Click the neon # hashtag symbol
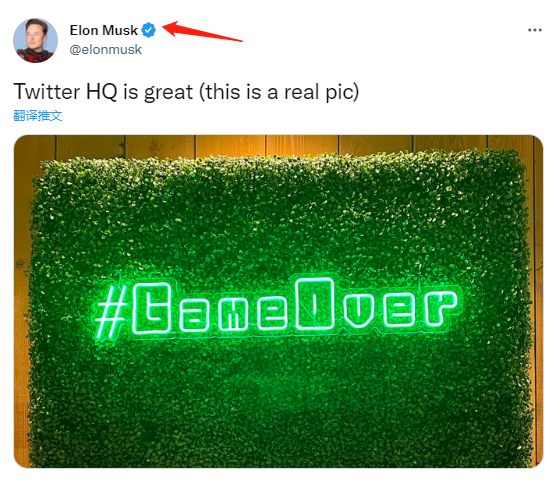 (x=111, y=311)
